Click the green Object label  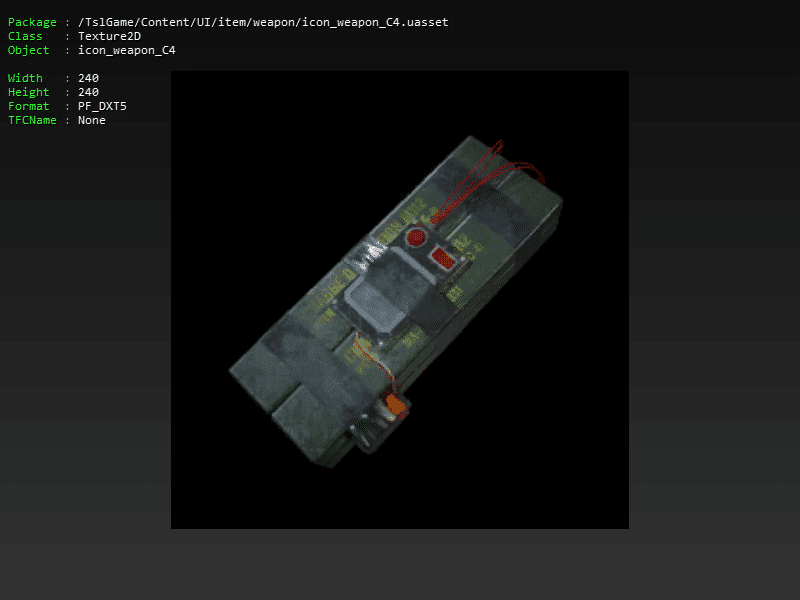pos(28,50)
